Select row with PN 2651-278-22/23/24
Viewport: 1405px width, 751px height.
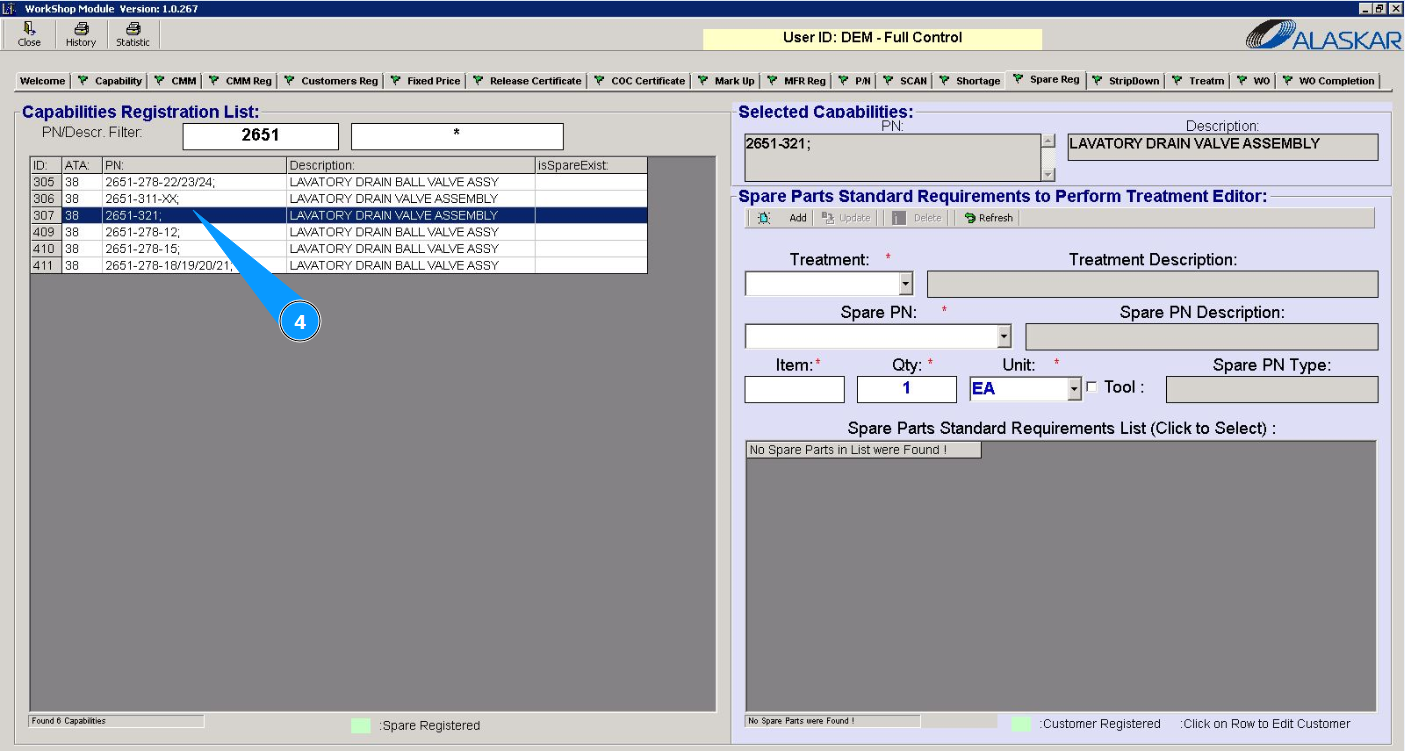338,182
